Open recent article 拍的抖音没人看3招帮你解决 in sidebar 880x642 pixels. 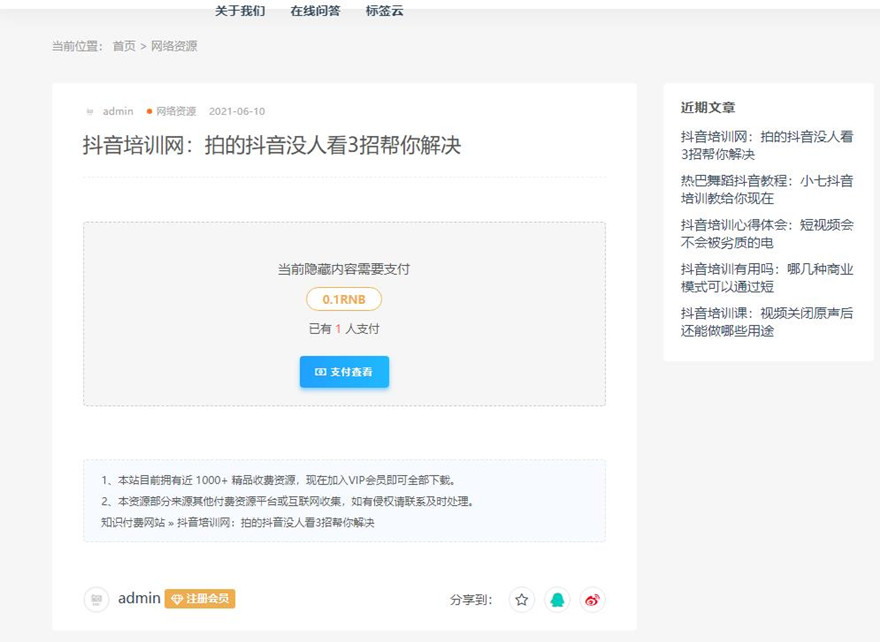(767, 145)
